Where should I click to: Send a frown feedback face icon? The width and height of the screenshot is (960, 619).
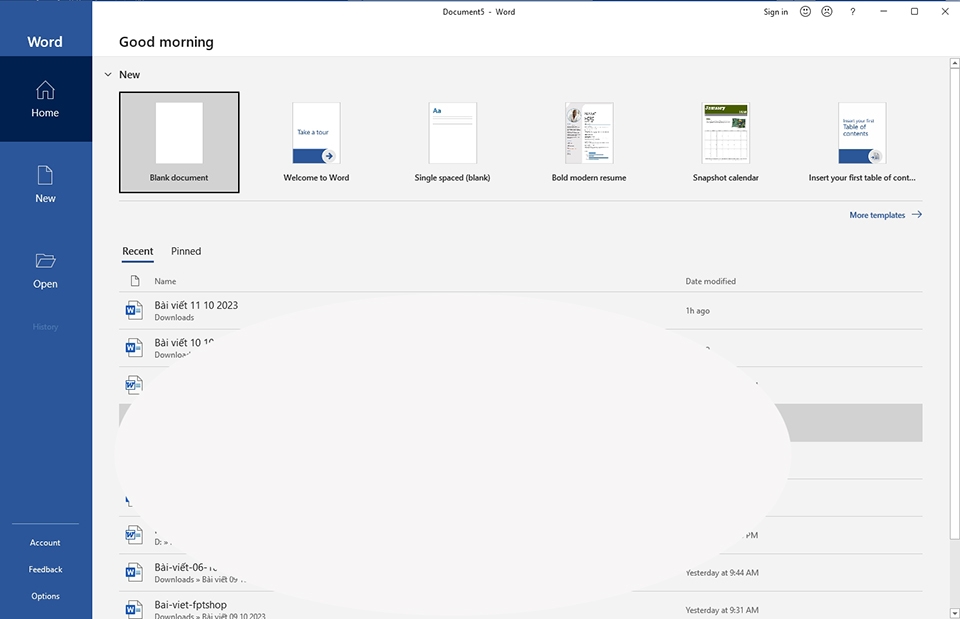[x=827, y=12]
